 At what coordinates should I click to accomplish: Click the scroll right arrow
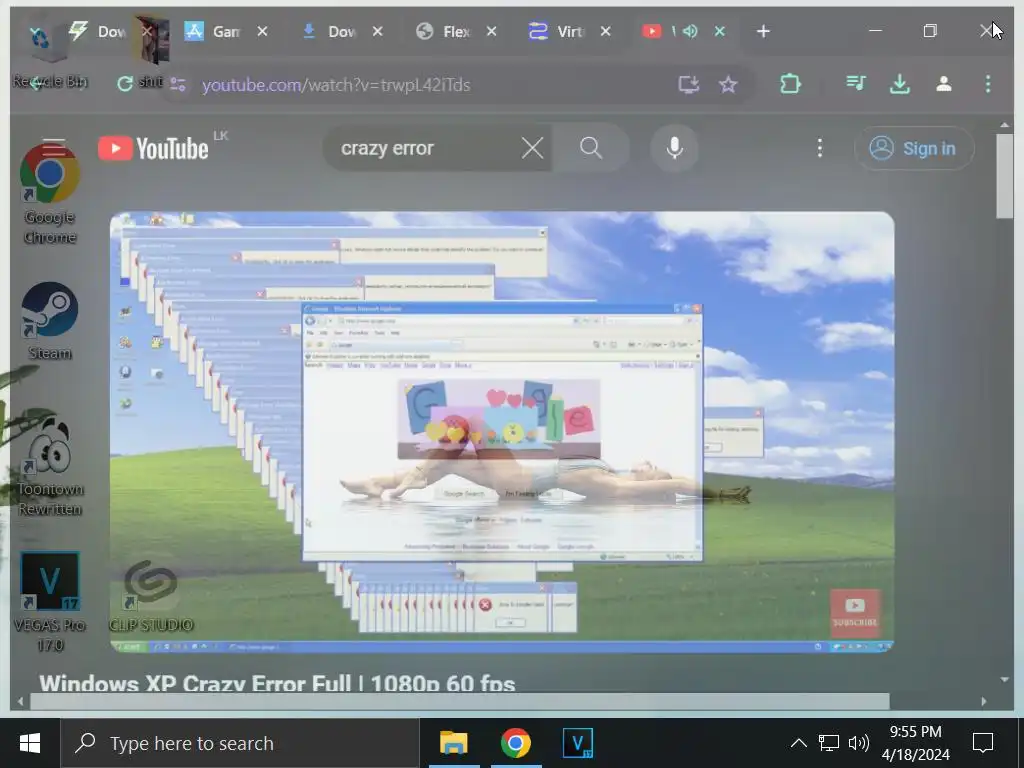pyautogui.click(x=984, y=701)
